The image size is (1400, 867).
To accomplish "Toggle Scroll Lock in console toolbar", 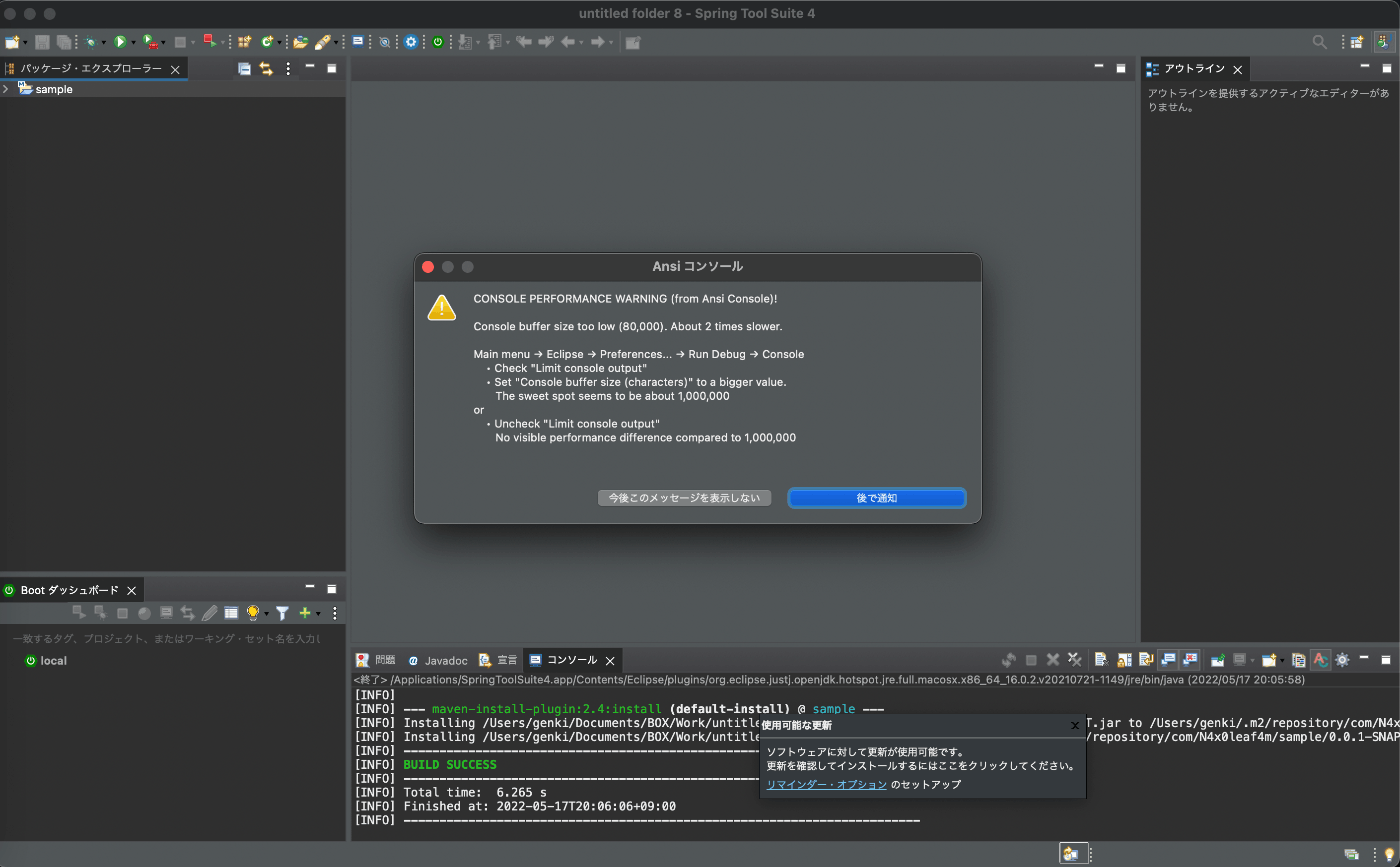I will click(1124, 660).
